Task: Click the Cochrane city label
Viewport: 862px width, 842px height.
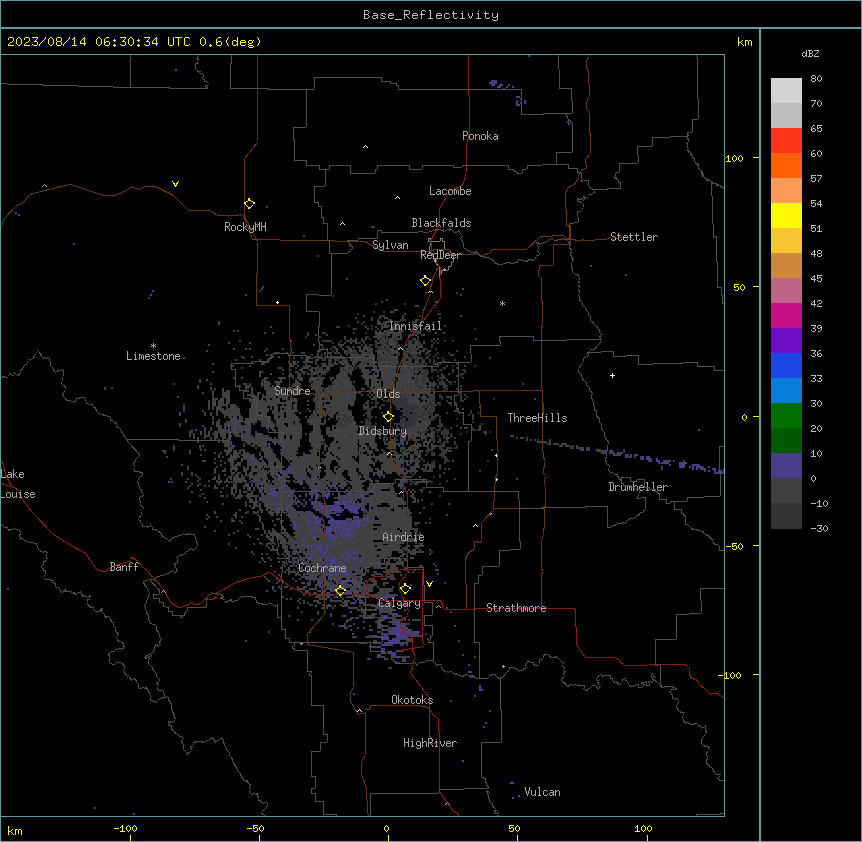Action: pos(322,568)
